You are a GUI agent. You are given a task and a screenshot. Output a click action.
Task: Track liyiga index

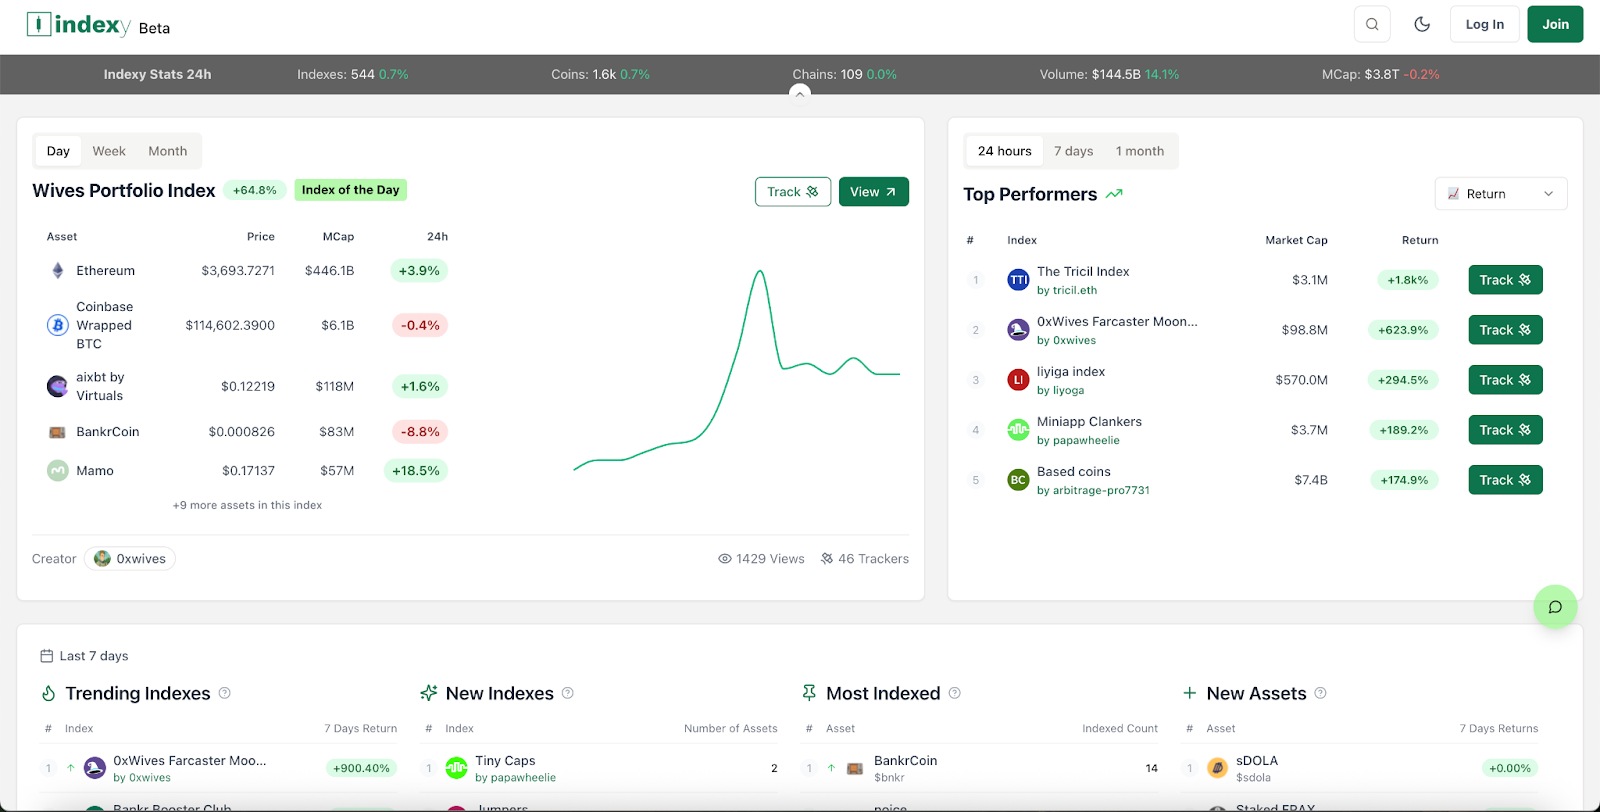pyautogui.click(x=1505, y=380)
